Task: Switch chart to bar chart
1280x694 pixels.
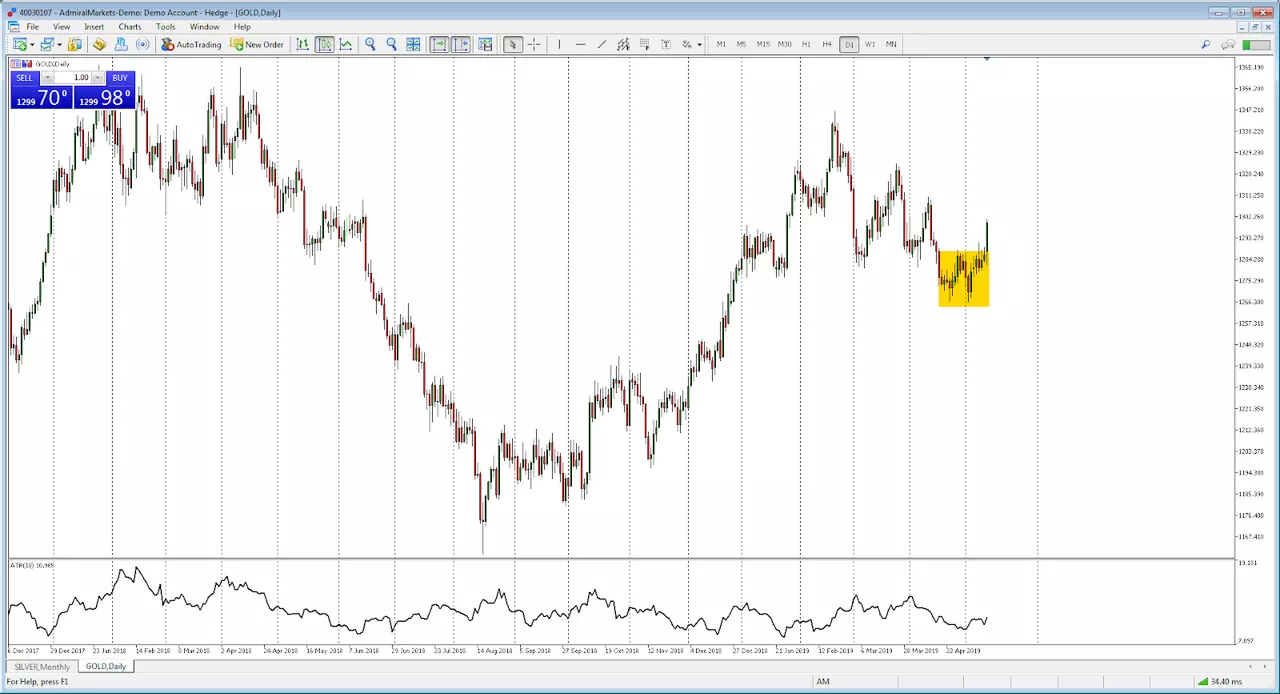Action: [303, 44]
